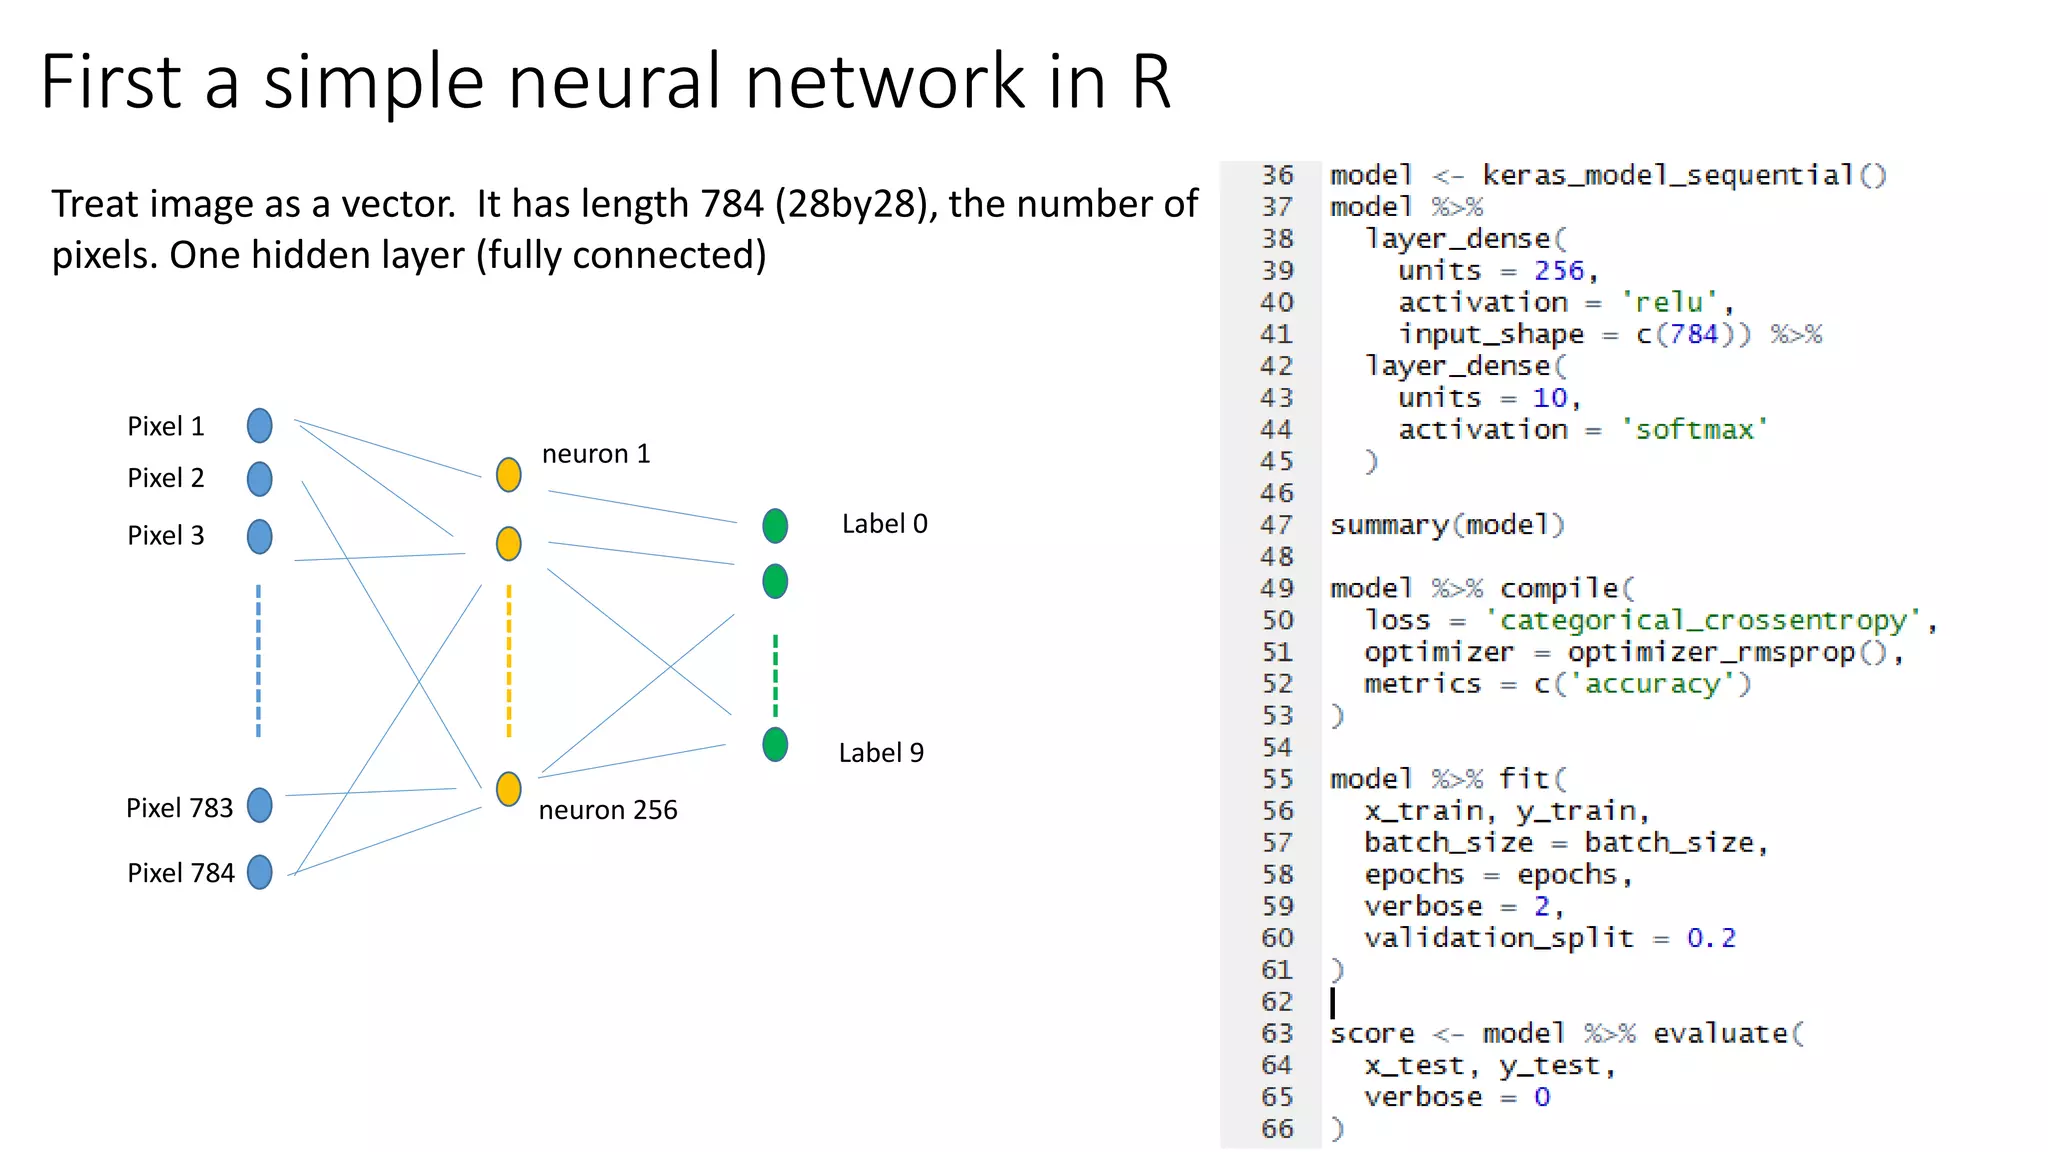Click the 'softmax' activation string
The height and width of the screenshot is (1152, 2048).
point(1694,430)
